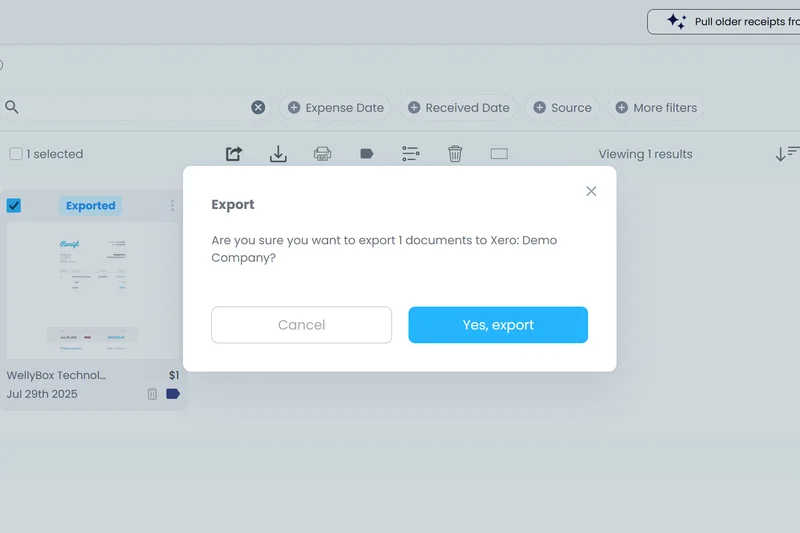Viewport: 800px width, 533px height.
Task: Click the rectangle view icon in toolbar
Action: pyautogui.click(x=499, y=154)
